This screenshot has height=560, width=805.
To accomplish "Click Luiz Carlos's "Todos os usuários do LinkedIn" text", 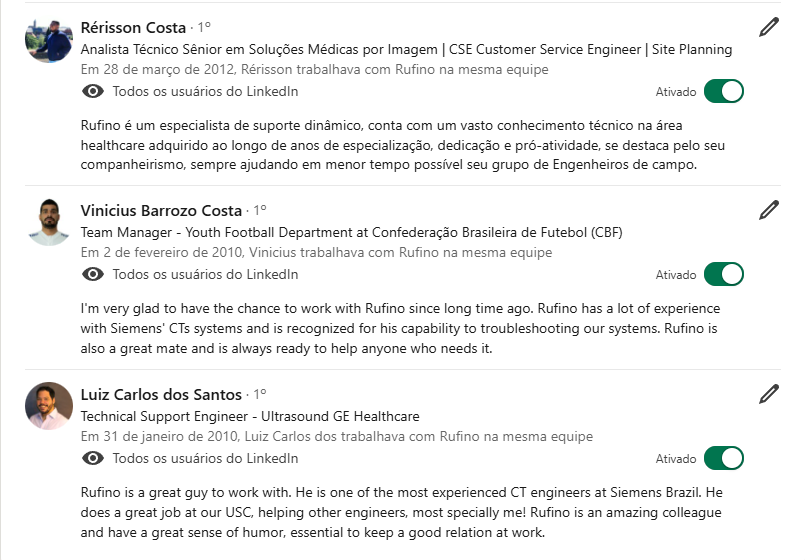I will (205, 459).
